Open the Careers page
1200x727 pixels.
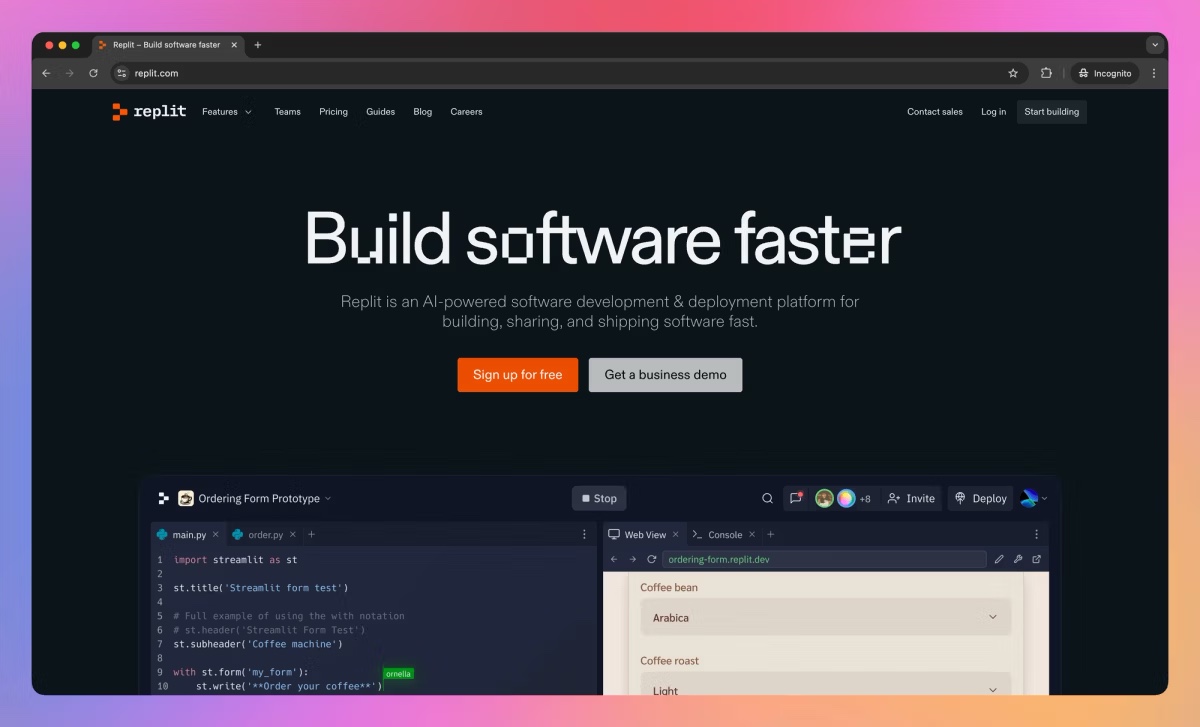[x=466, y=112]
